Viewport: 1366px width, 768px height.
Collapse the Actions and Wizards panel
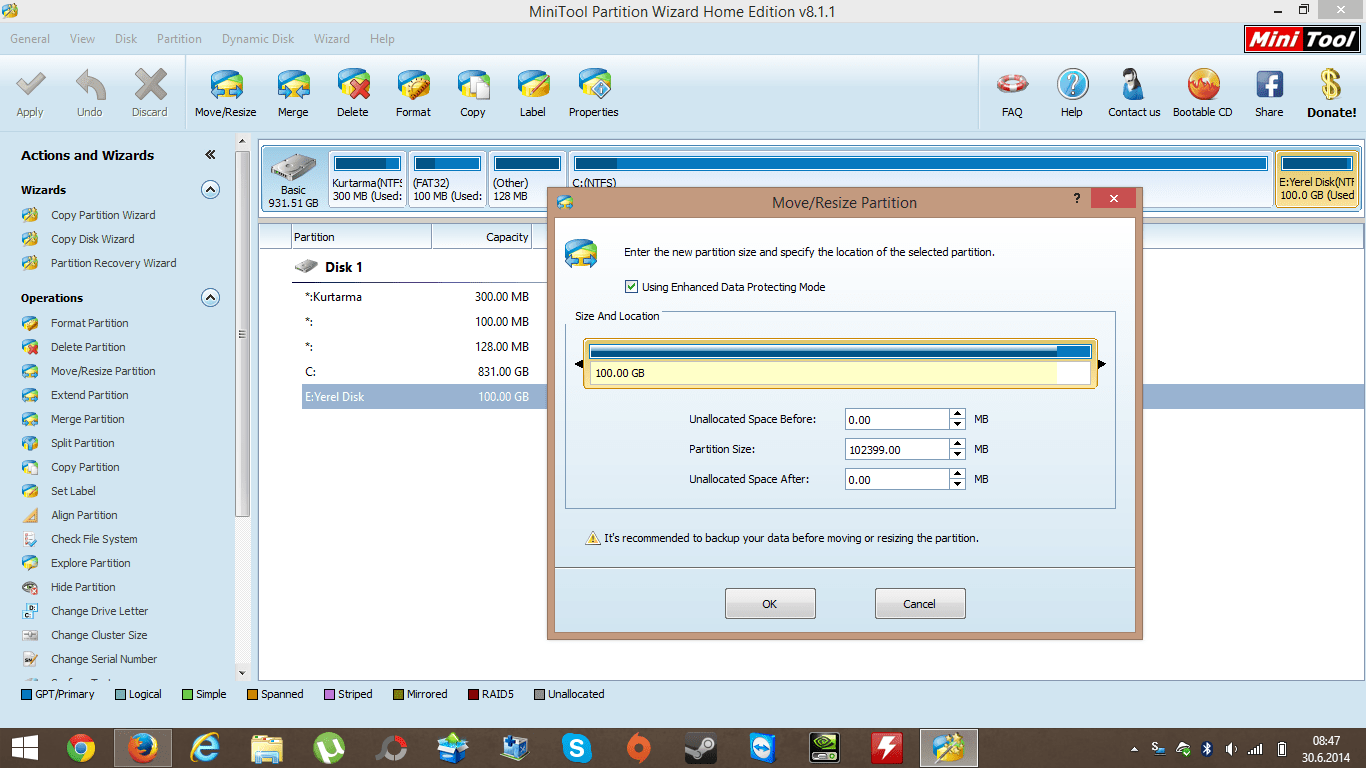pos(210,155)
